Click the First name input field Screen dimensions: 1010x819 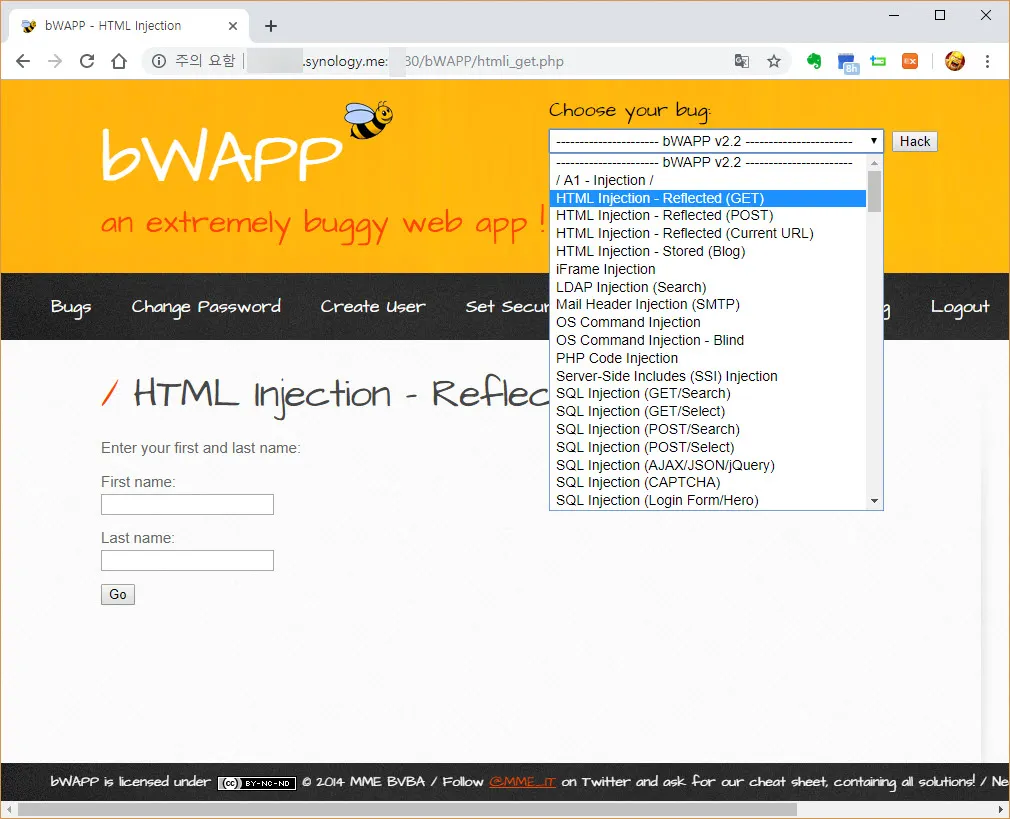tap(187, 505)
